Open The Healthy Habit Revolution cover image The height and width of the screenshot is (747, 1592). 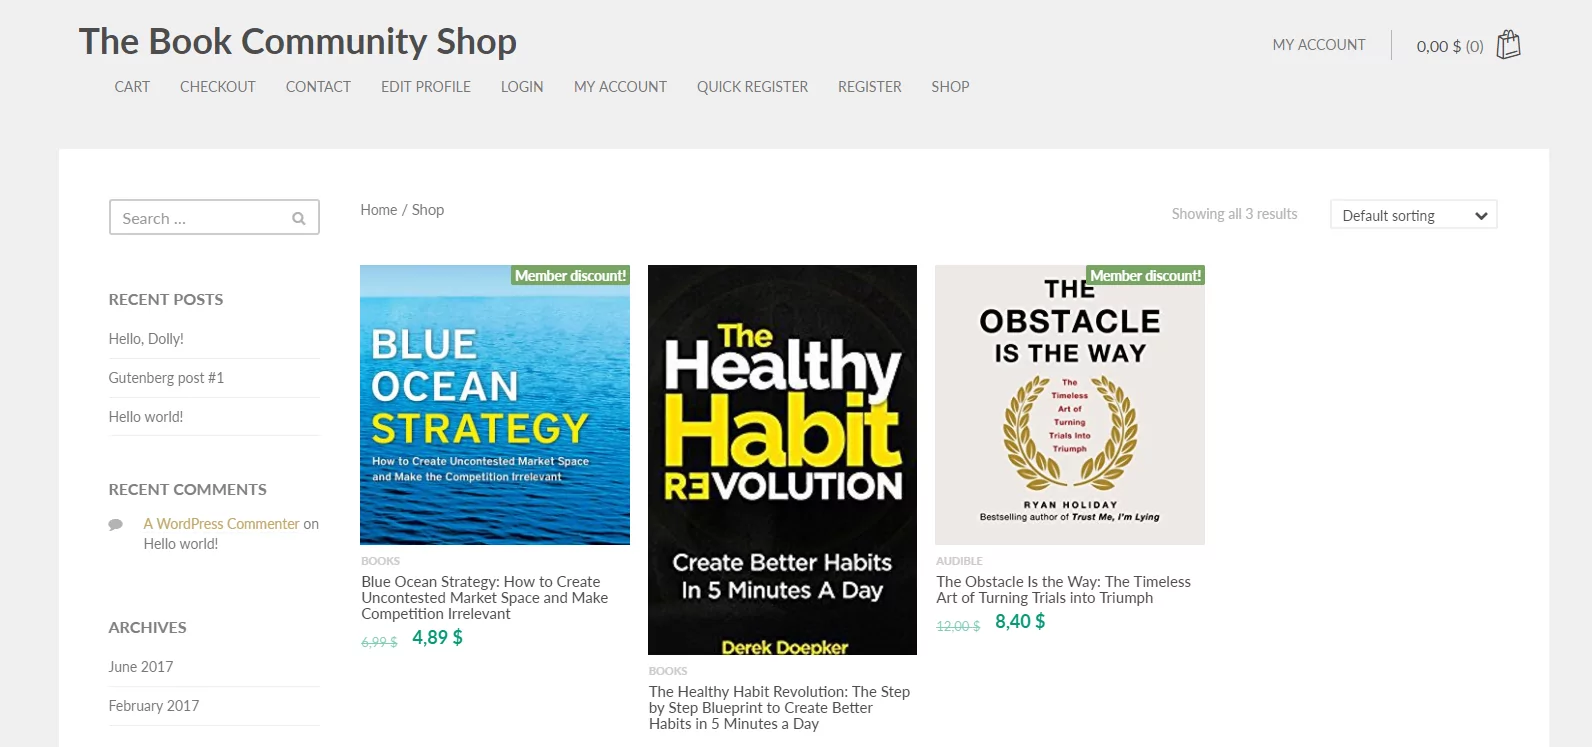(782, 460)
